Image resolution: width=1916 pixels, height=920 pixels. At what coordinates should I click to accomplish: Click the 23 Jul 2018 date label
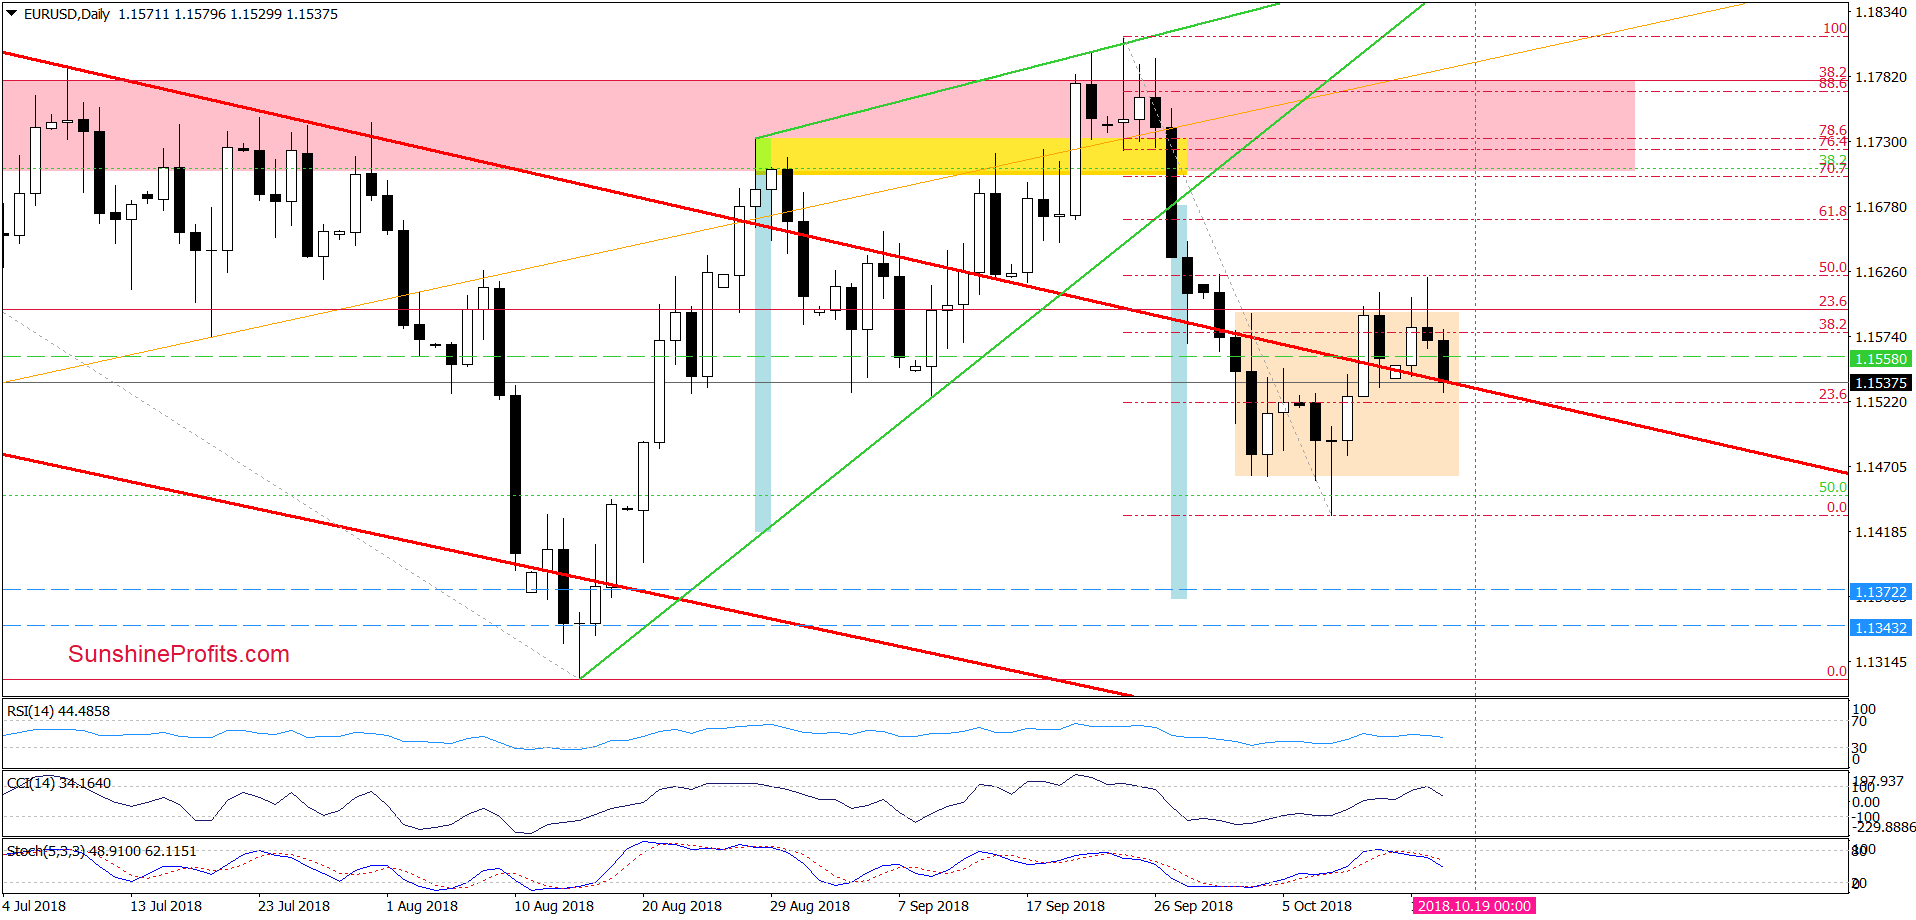click(x=294, y=906)
